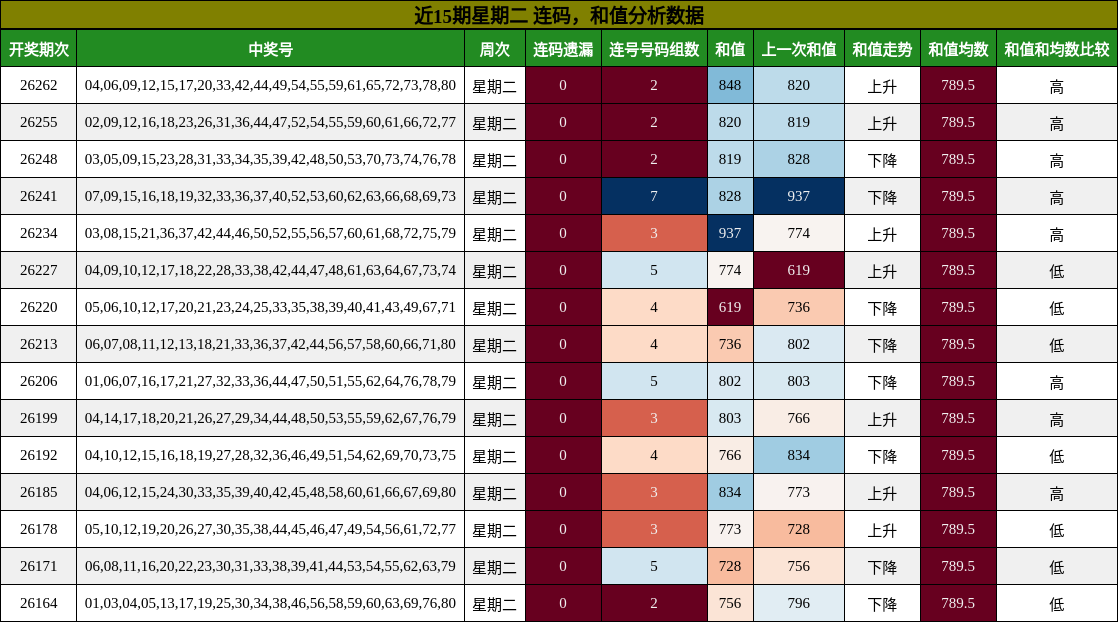Click 连号号码组数 cell 3 in row 26234
1118x622 pixels.
tap(655, 233)
